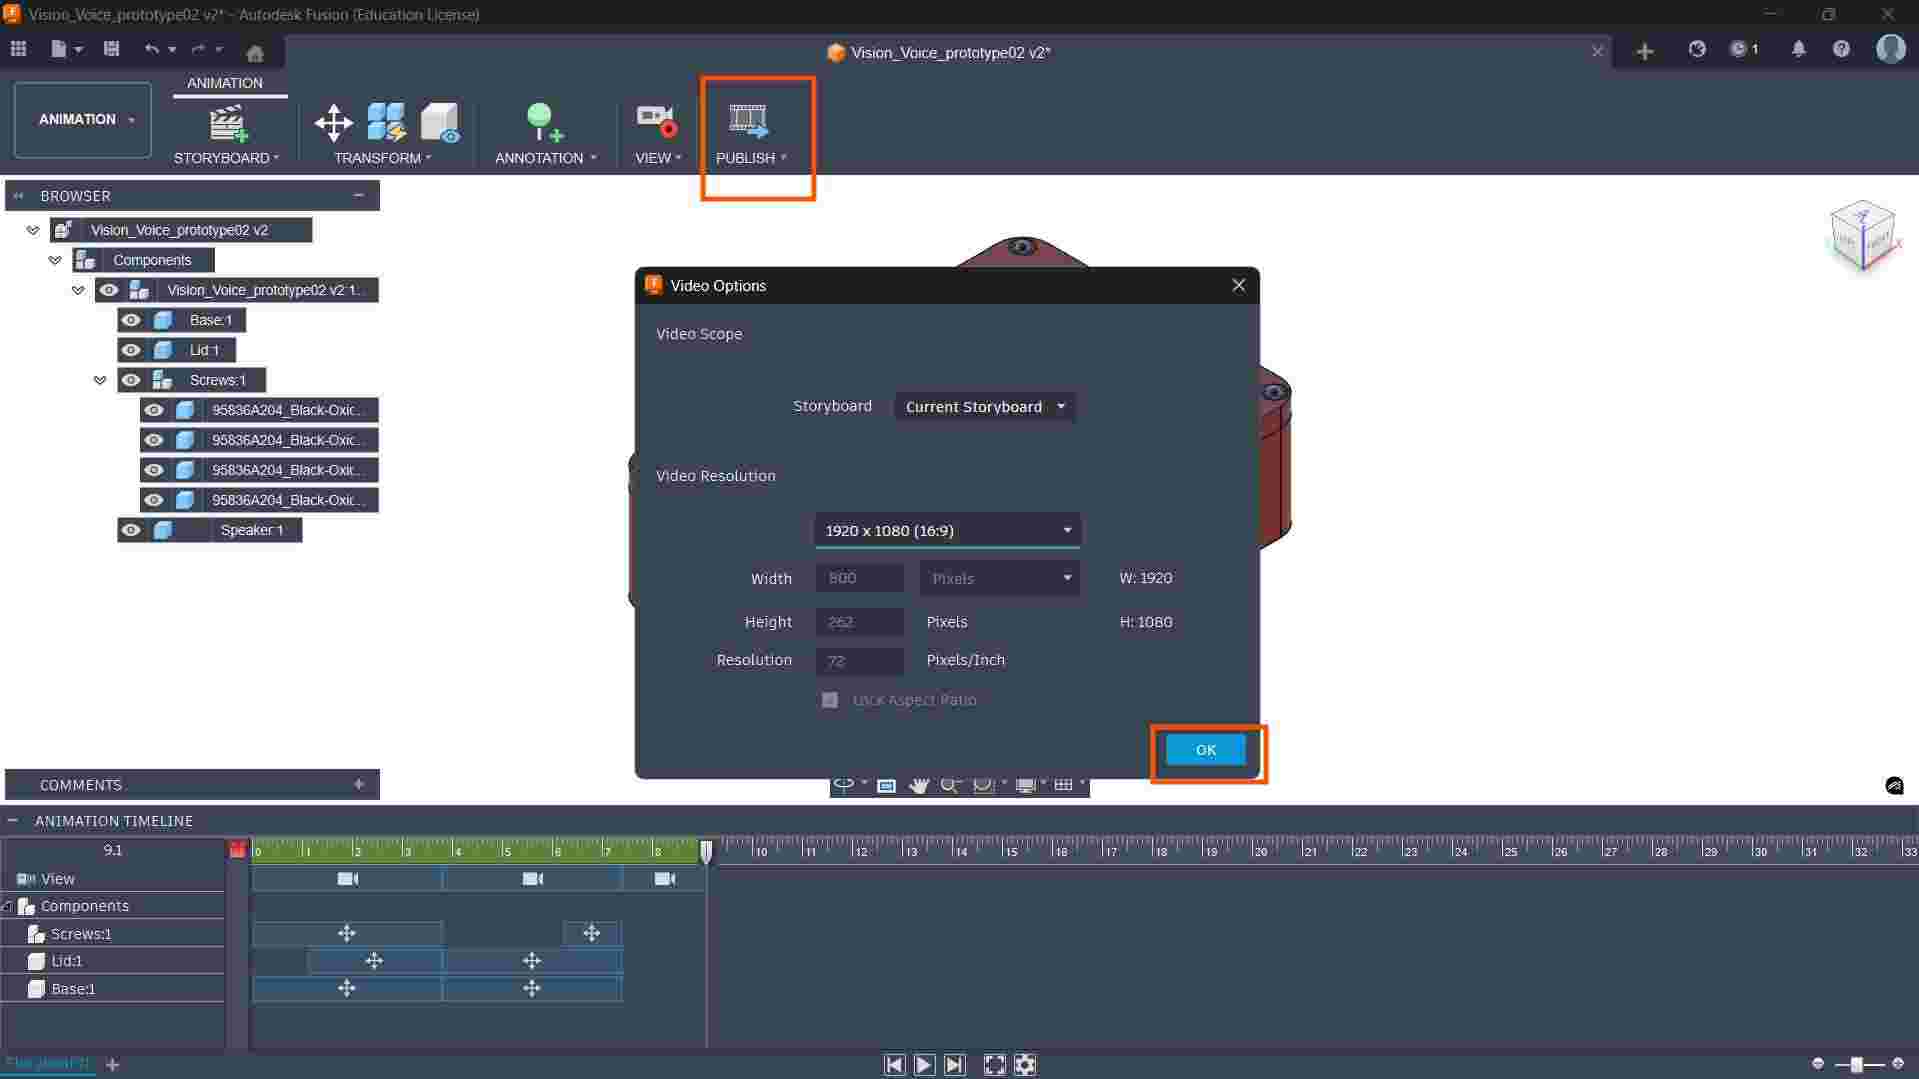
Task: Click the Save disk icon
Action: click(111, 49)
